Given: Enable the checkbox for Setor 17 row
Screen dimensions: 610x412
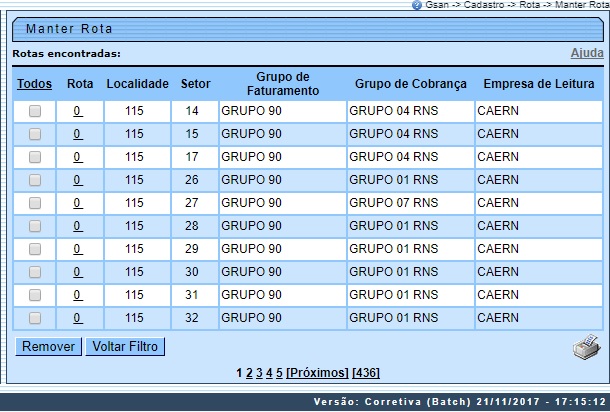Looking at the screenshot, I should [x=35, y=157].
